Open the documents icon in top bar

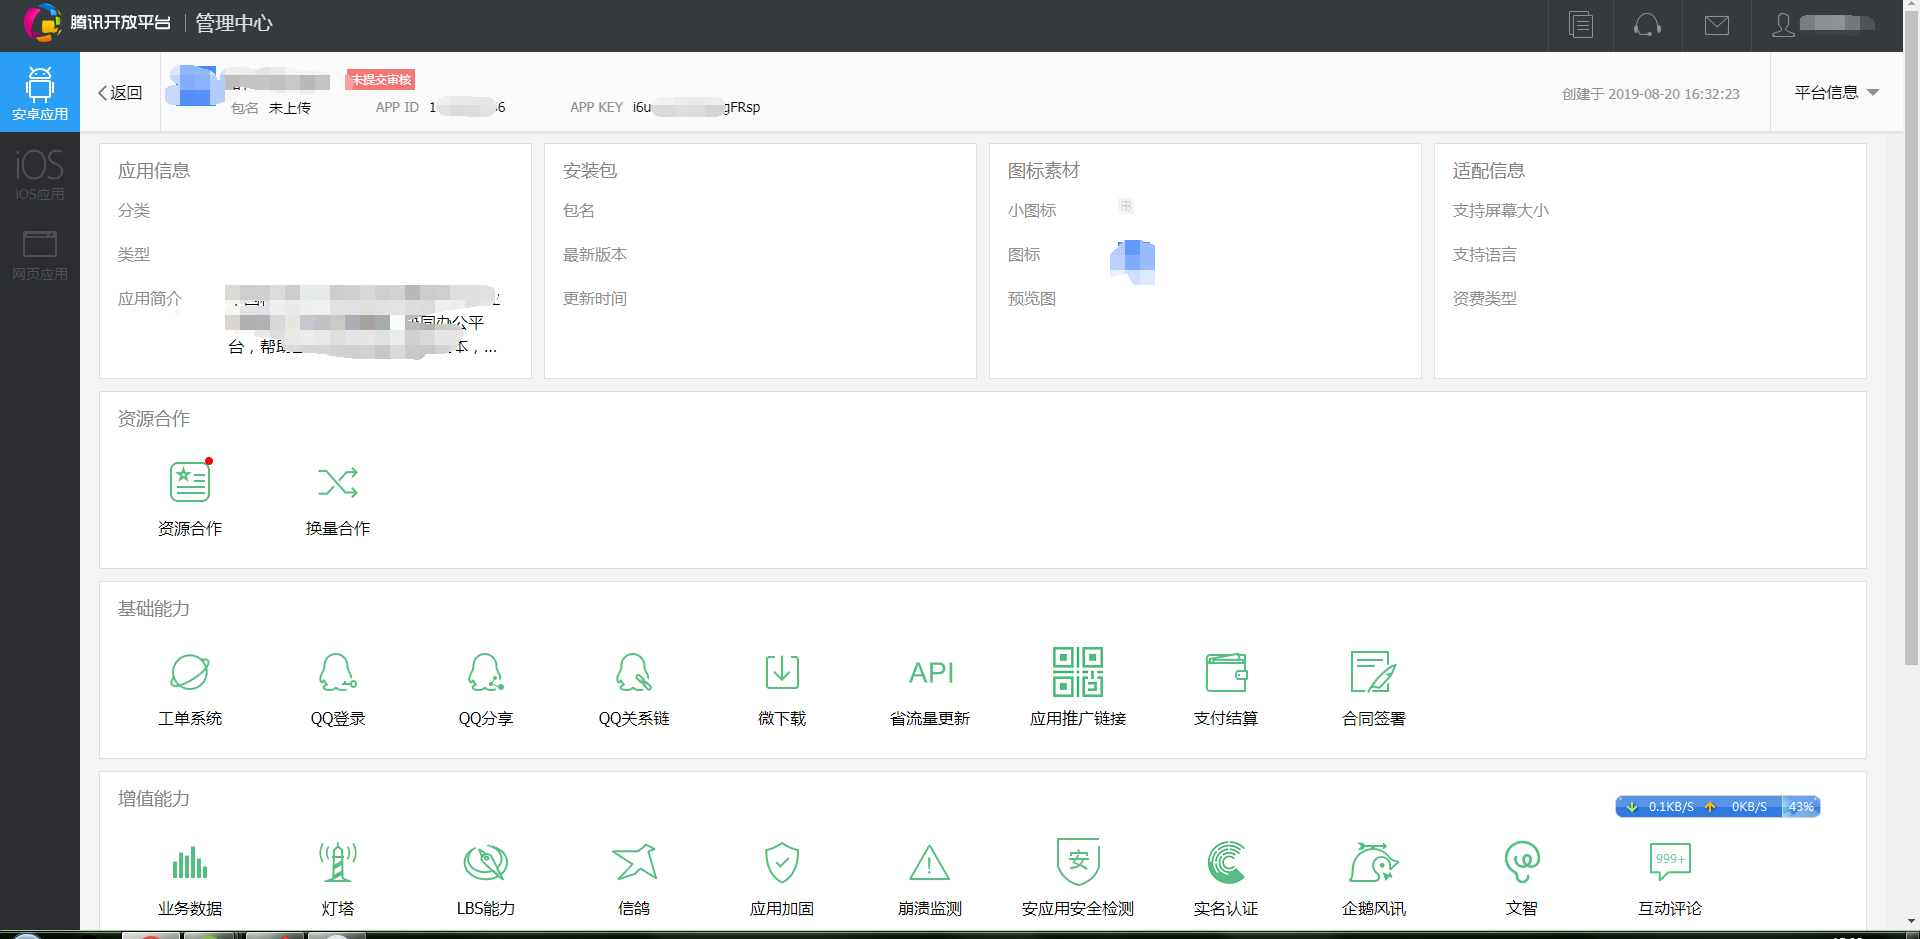click(1581, 25)
